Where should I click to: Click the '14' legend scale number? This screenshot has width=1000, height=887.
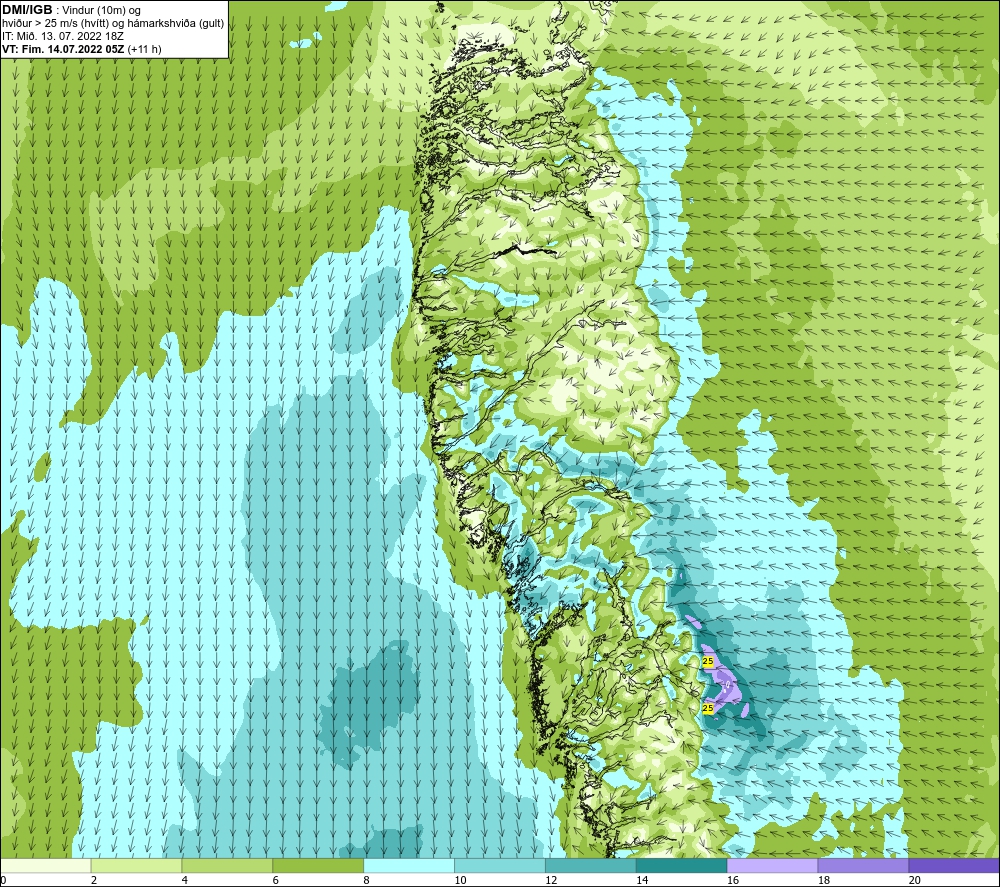coord(642,880)
